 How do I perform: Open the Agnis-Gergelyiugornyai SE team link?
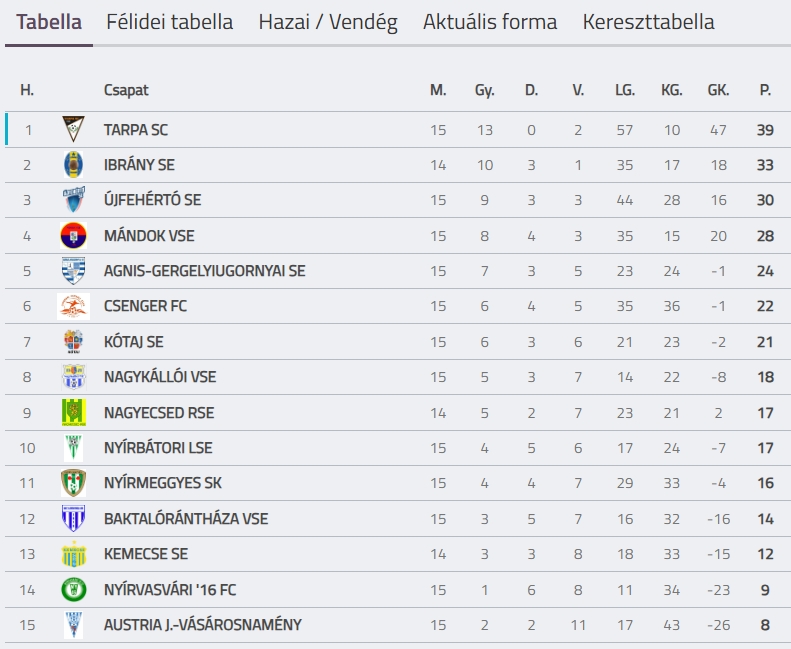[x=204, y=271]
